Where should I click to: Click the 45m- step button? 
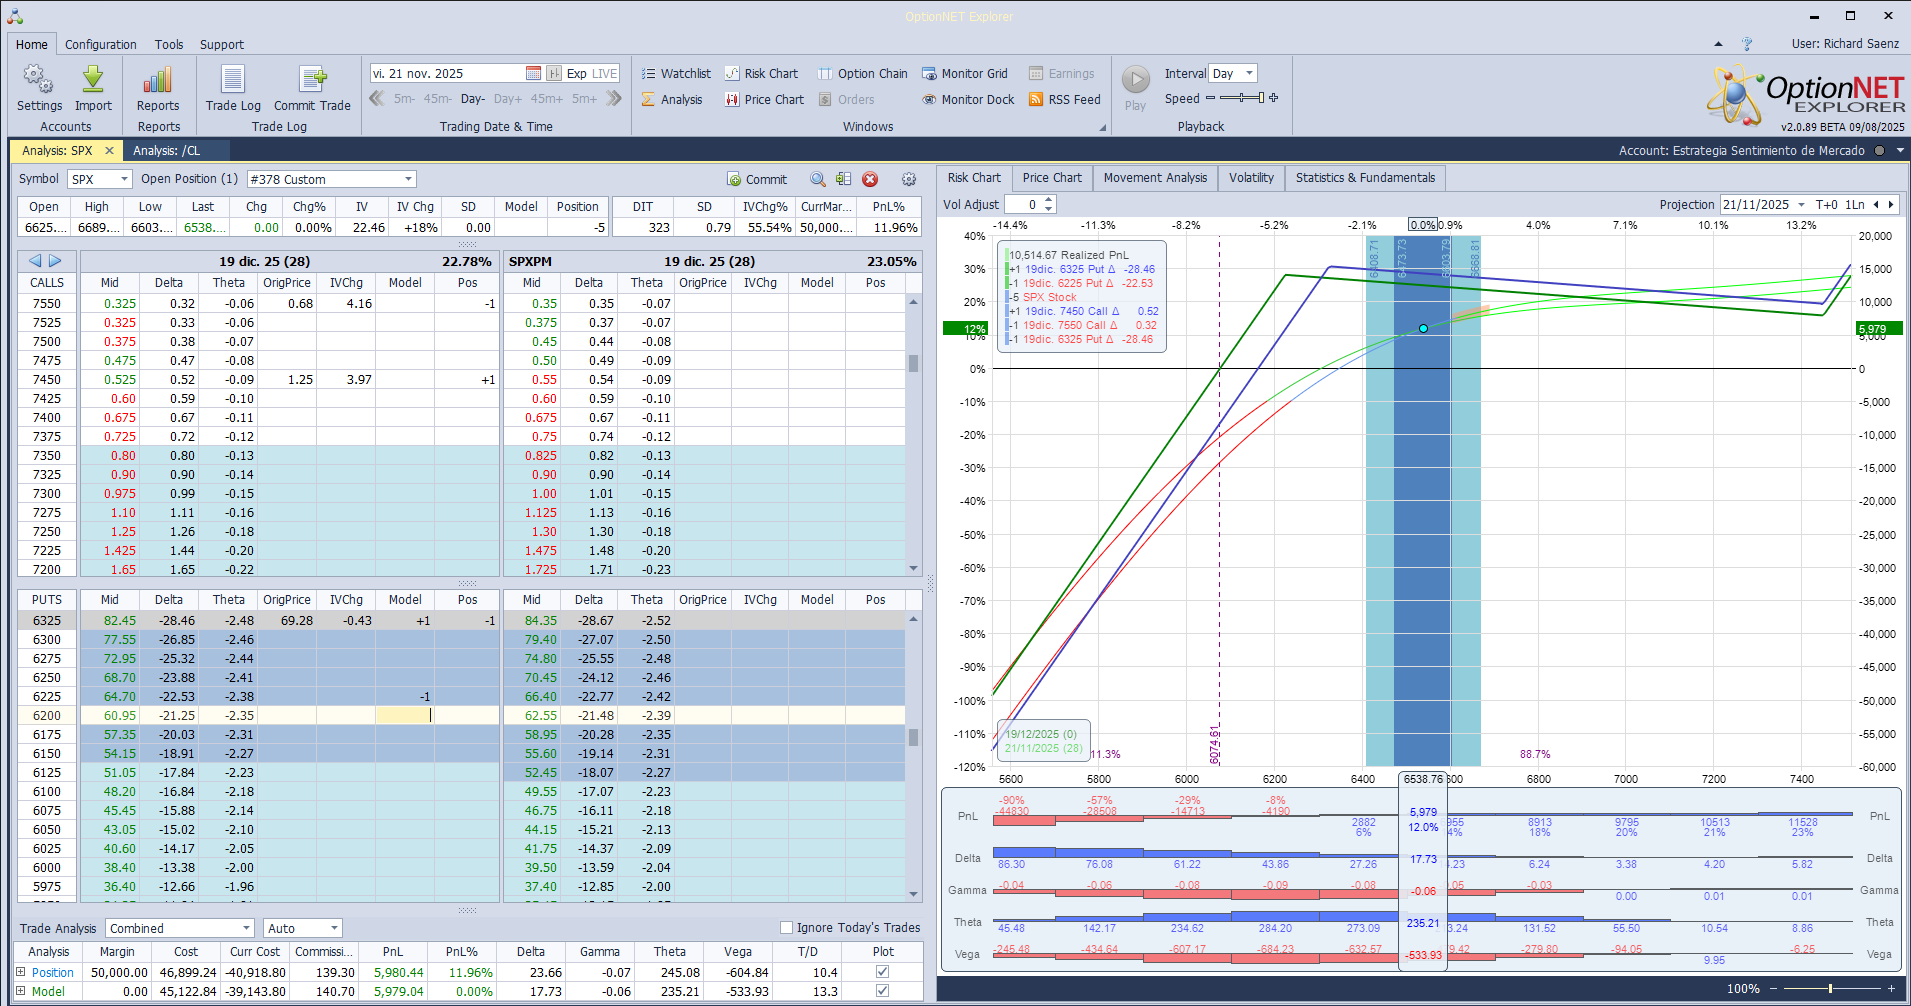pos(438,99)
